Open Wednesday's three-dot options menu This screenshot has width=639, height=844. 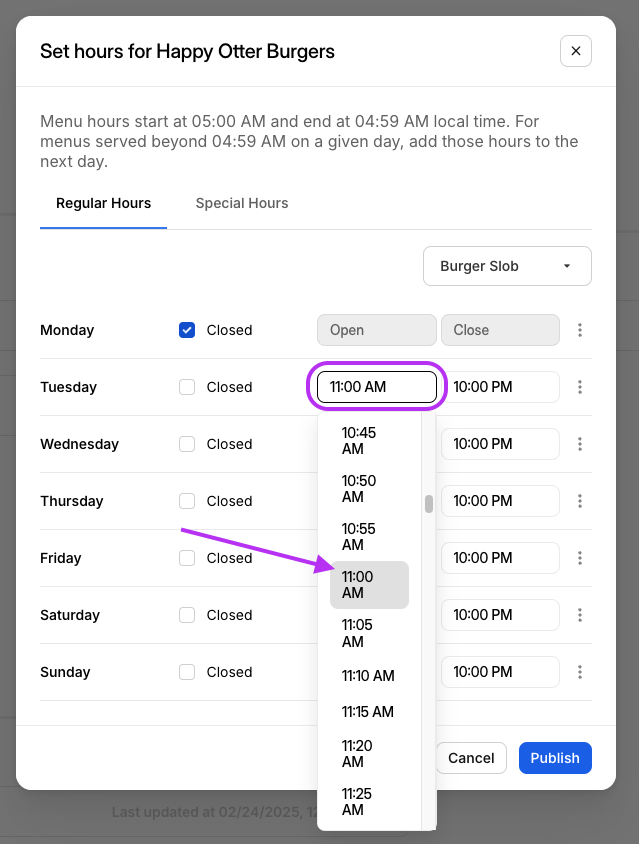580,444
